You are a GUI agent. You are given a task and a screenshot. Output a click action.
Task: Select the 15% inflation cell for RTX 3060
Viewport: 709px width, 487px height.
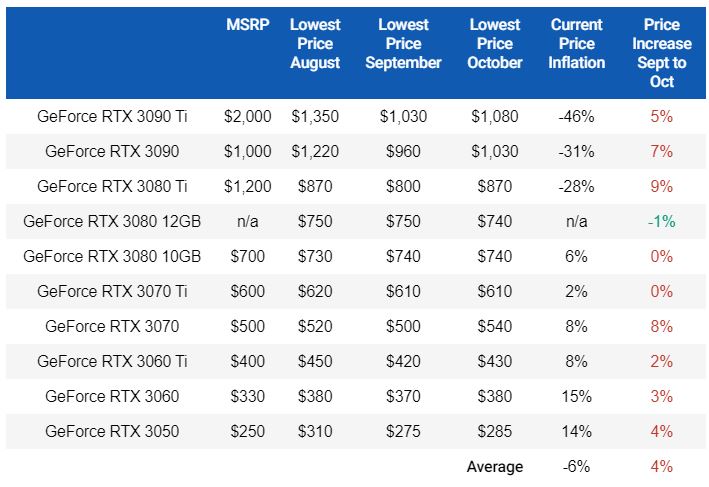point(577,396)
